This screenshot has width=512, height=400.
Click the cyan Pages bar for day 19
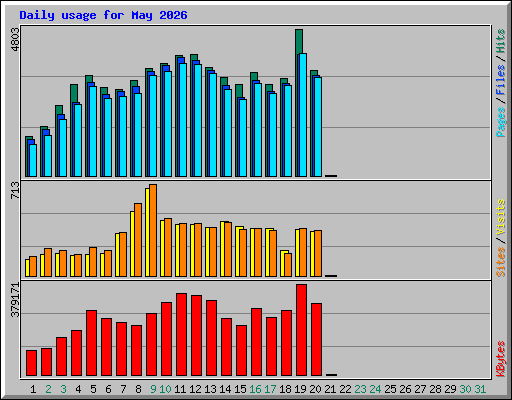[x=303, y=115]
